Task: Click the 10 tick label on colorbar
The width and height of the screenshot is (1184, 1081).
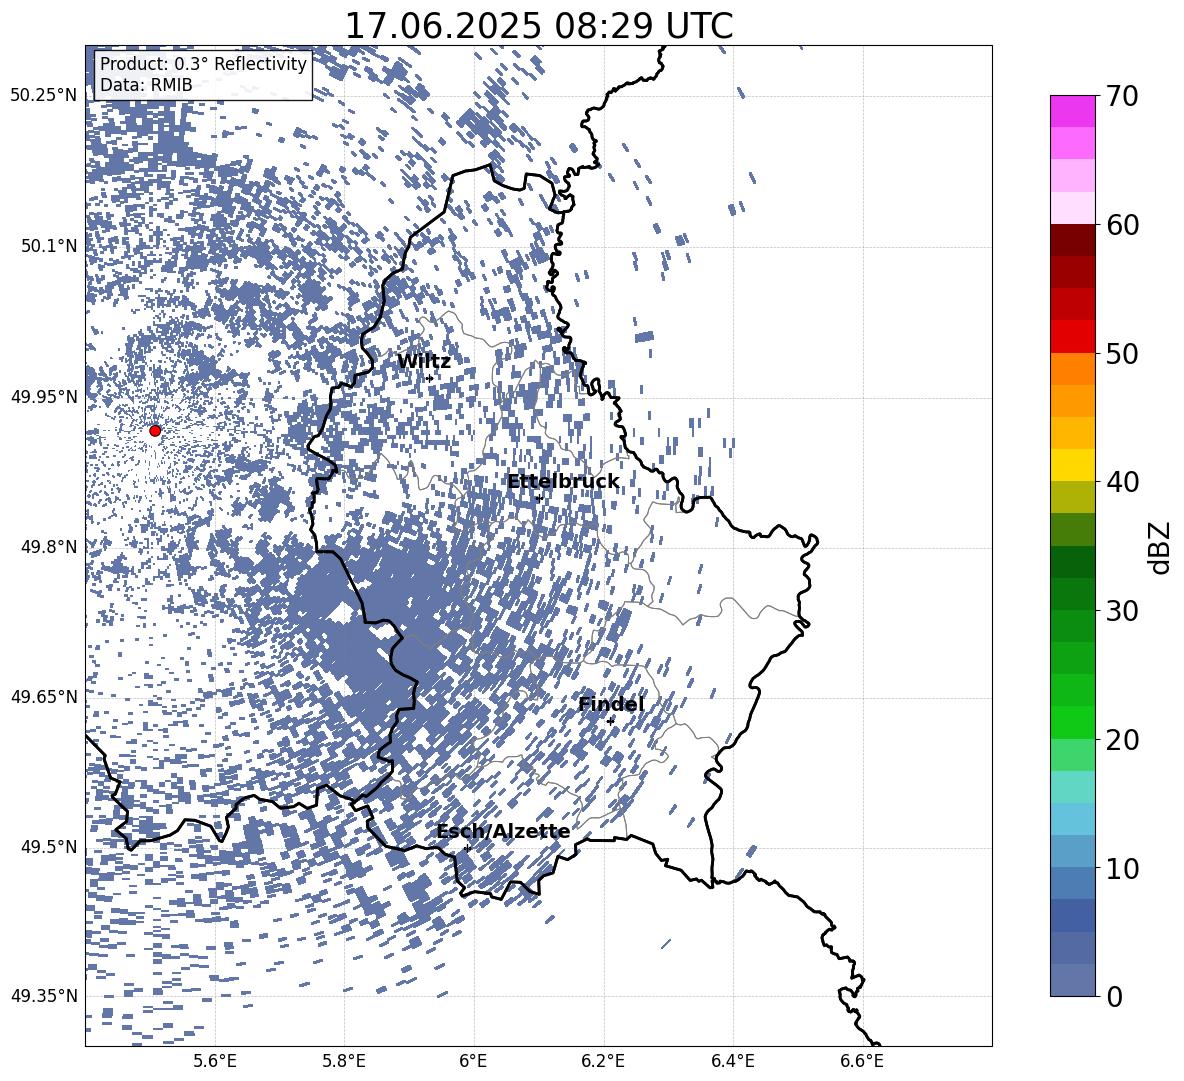Action: click(1122, 868)
